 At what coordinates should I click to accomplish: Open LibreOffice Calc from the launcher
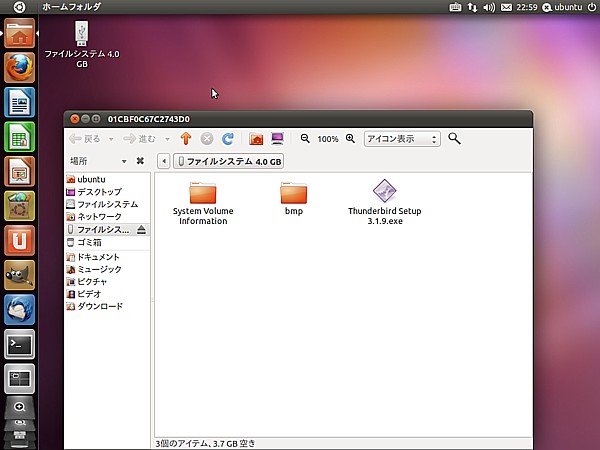19,137
